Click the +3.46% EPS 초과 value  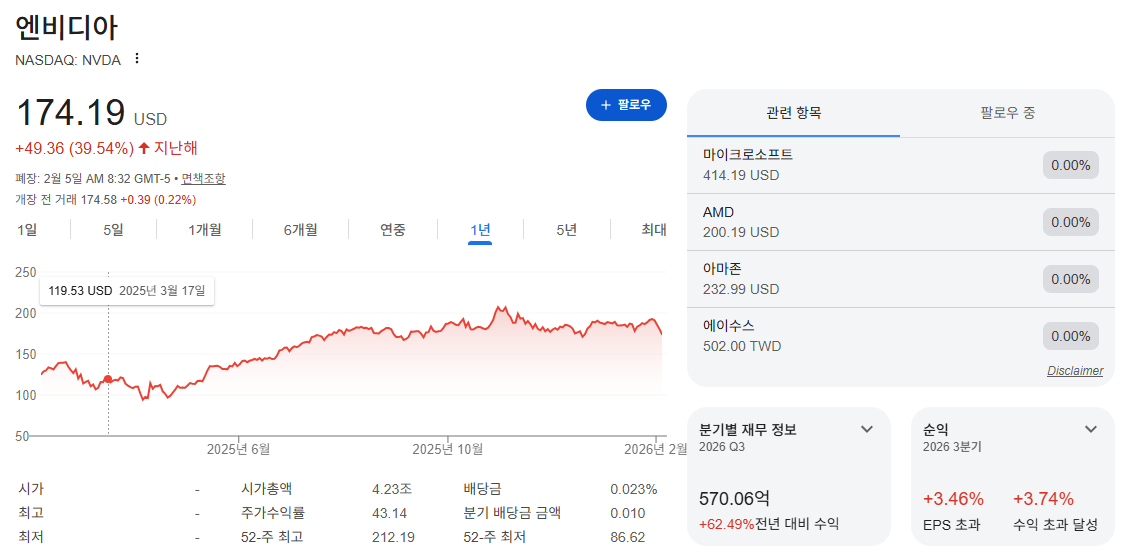[953, 498]
